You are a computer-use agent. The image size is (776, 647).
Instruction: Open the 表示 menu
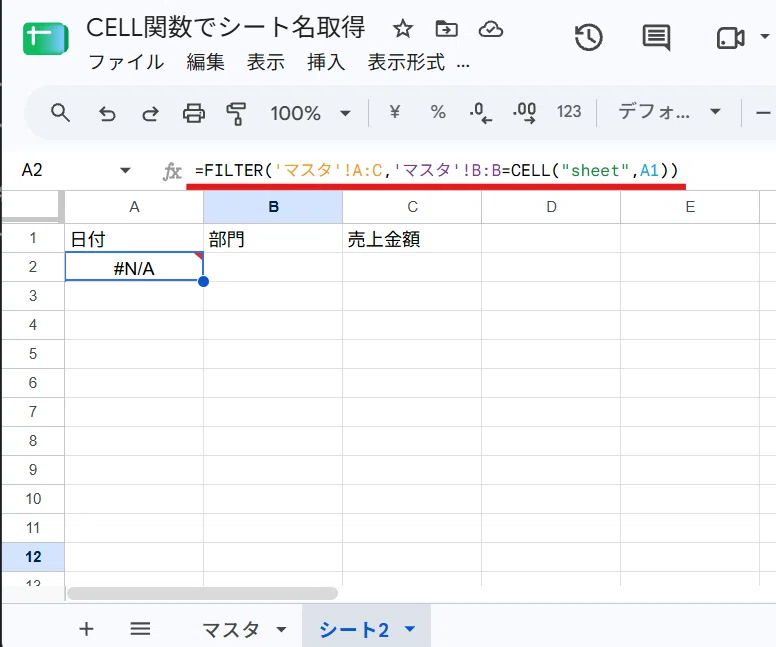coord(266,63)
